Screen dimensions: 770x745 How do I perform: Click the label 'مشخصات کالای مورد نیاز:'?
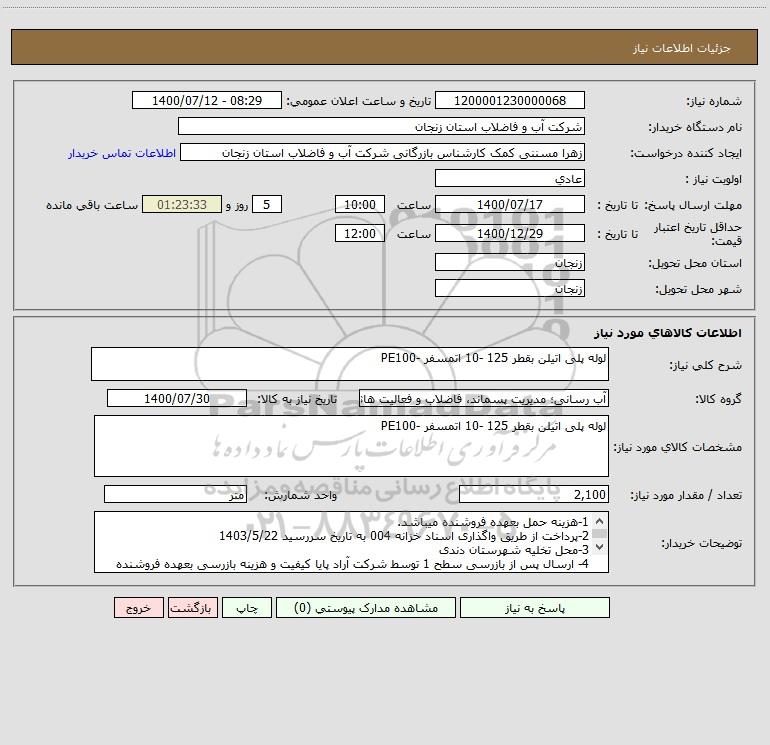(x=678, y=447)
